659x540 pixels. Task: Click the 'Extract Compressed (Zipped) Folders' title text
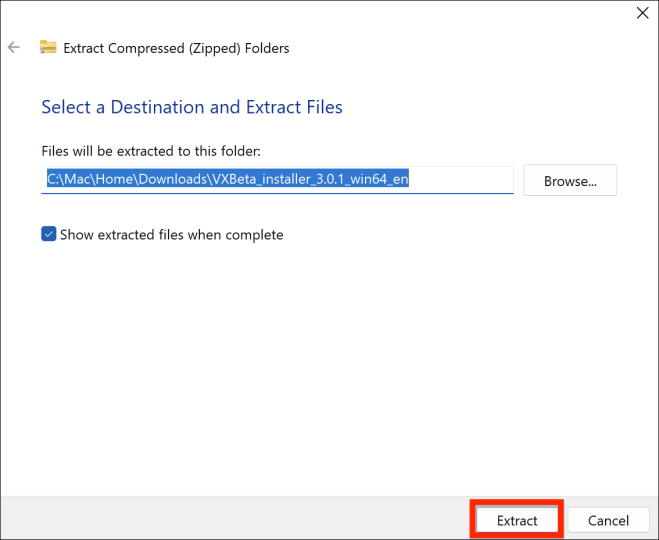[176, 47]
